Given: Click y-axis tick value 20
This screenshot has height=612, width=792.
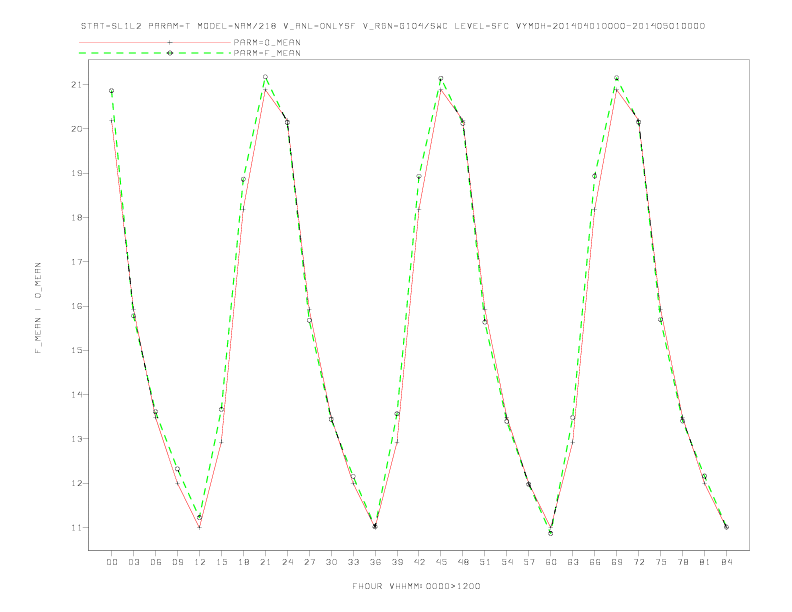Looking at the screenshot, I should tap(76, 129).
